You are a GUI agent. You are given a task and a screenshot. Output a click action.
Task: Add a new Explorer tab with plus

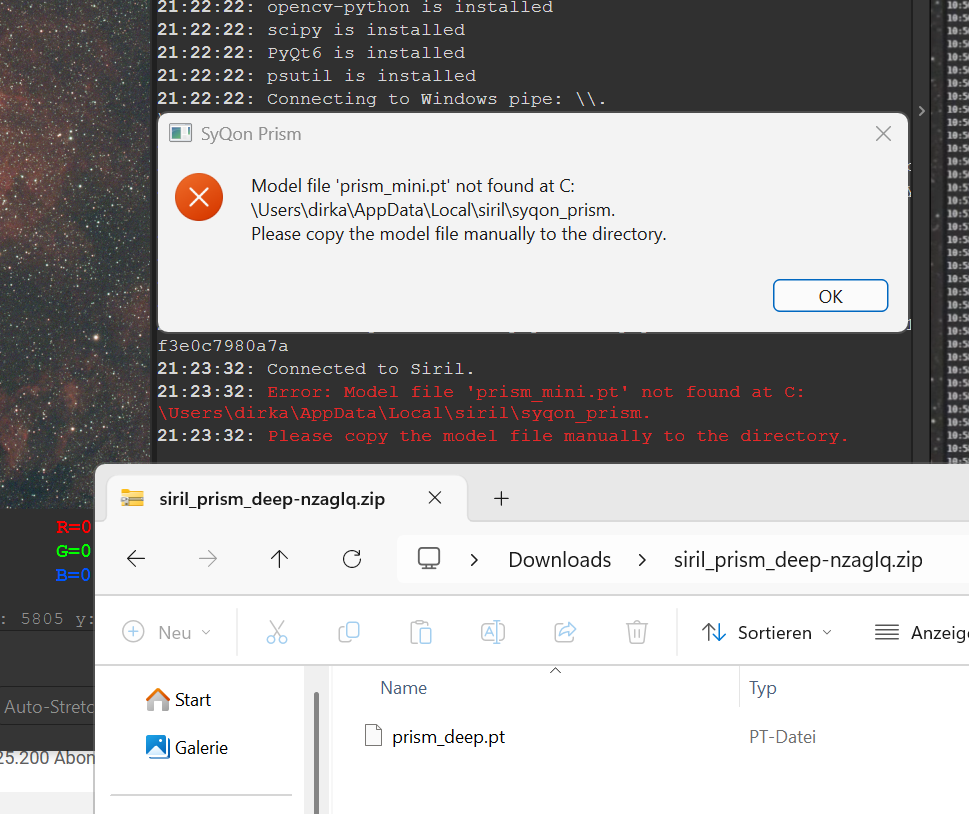click(x=501, y=498)
